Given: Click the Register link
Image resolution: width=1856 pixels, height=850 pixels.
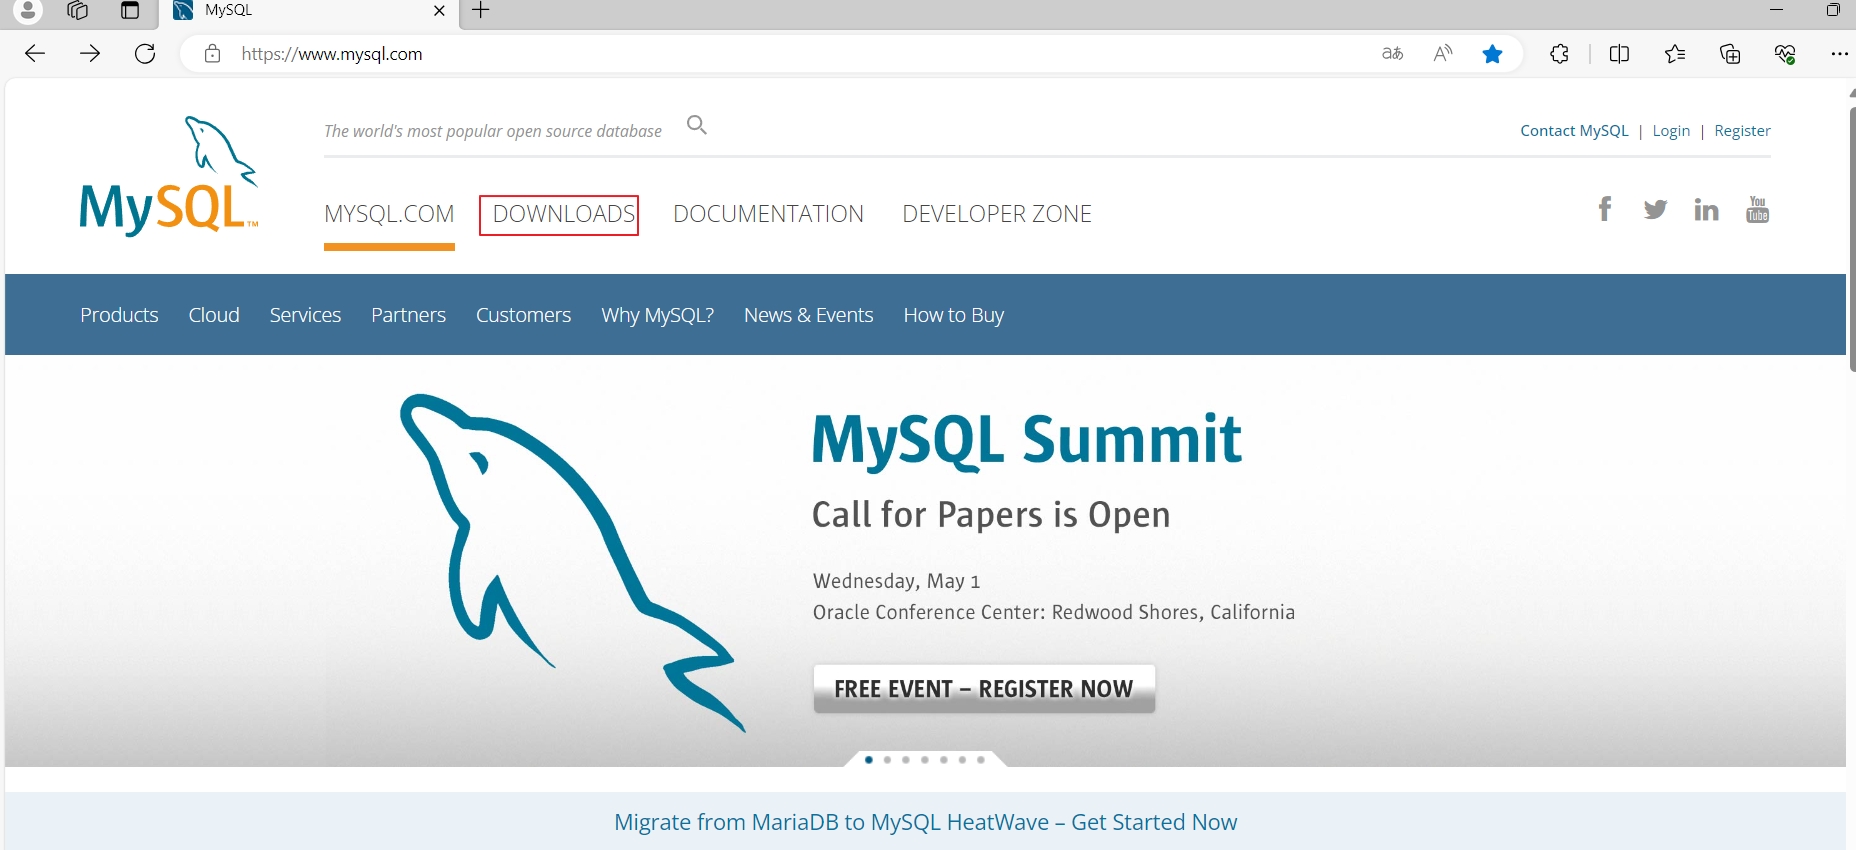Looking at the screenshot, I should pyautogui.click(x=1742, y=131).
